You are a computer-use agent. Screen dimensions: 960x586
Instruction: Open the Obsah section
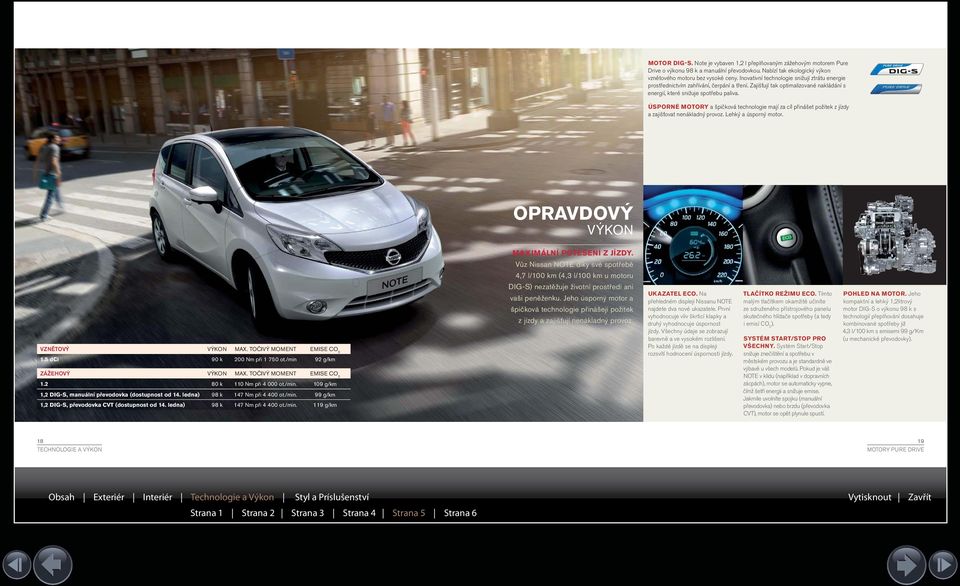61,497
